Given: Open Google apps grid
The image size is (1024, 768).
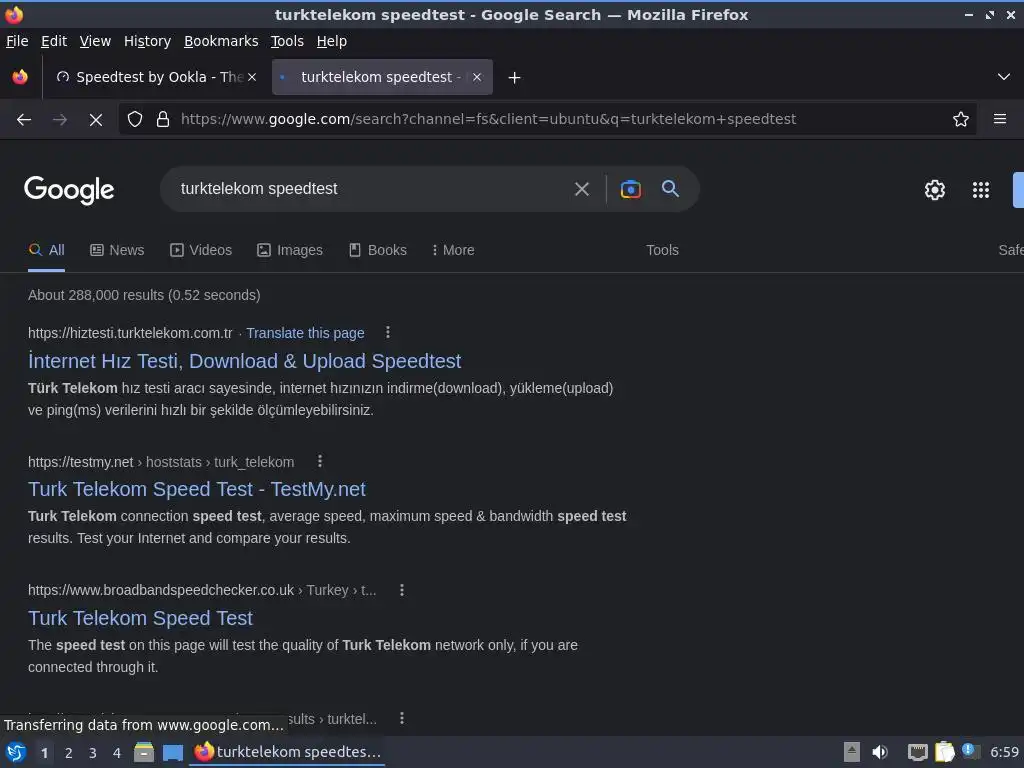Looking at the screenshot, I should coord(981,190).
